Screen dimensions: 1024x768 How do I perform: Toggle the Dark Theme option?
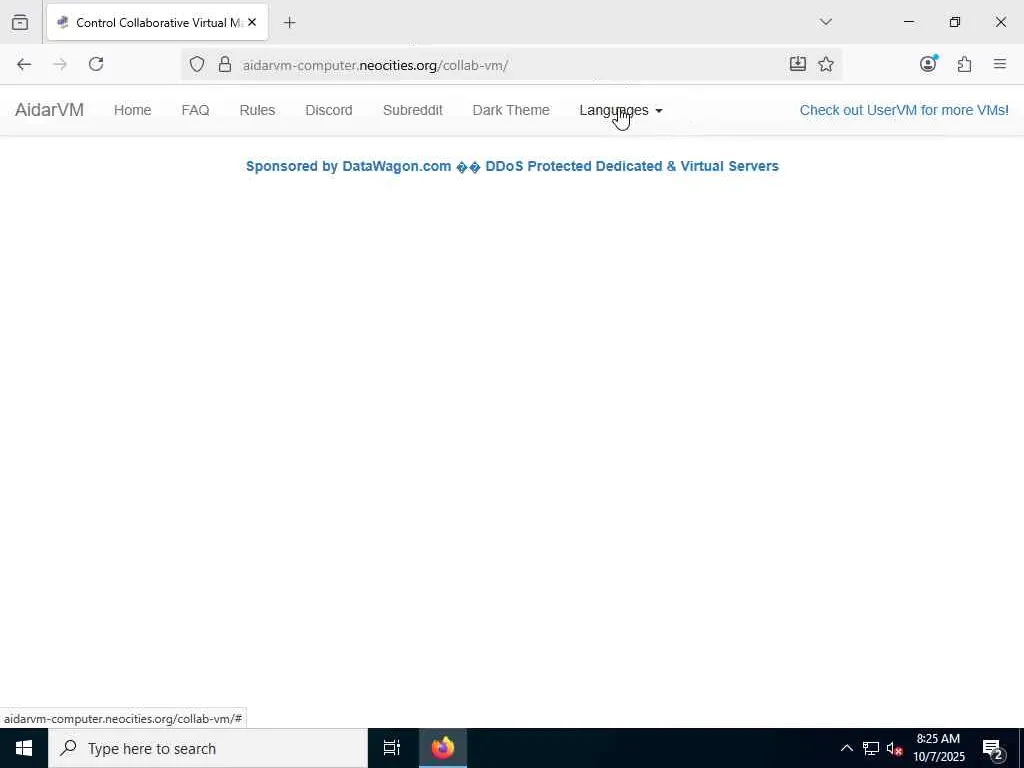click(511, 110)
